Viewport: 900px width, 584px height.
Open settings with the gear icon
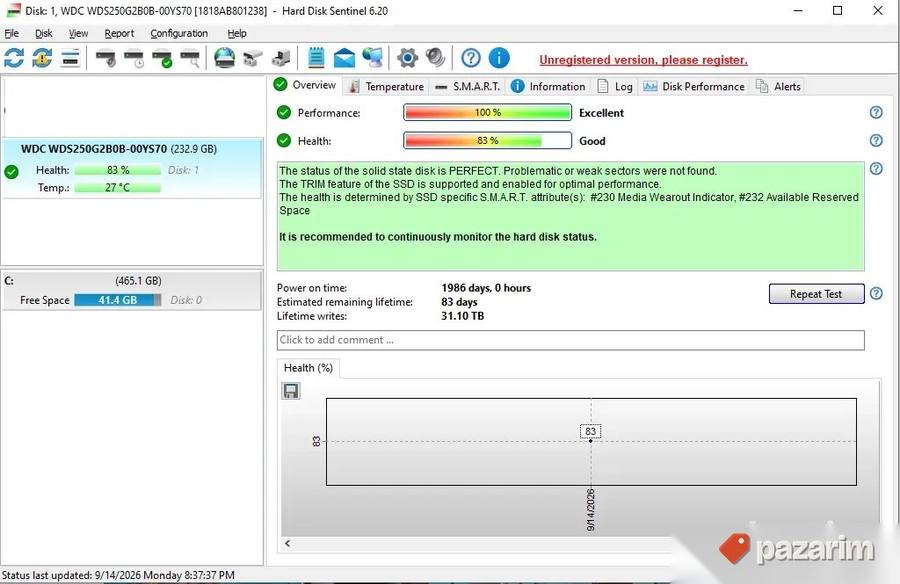pos(408,58)
